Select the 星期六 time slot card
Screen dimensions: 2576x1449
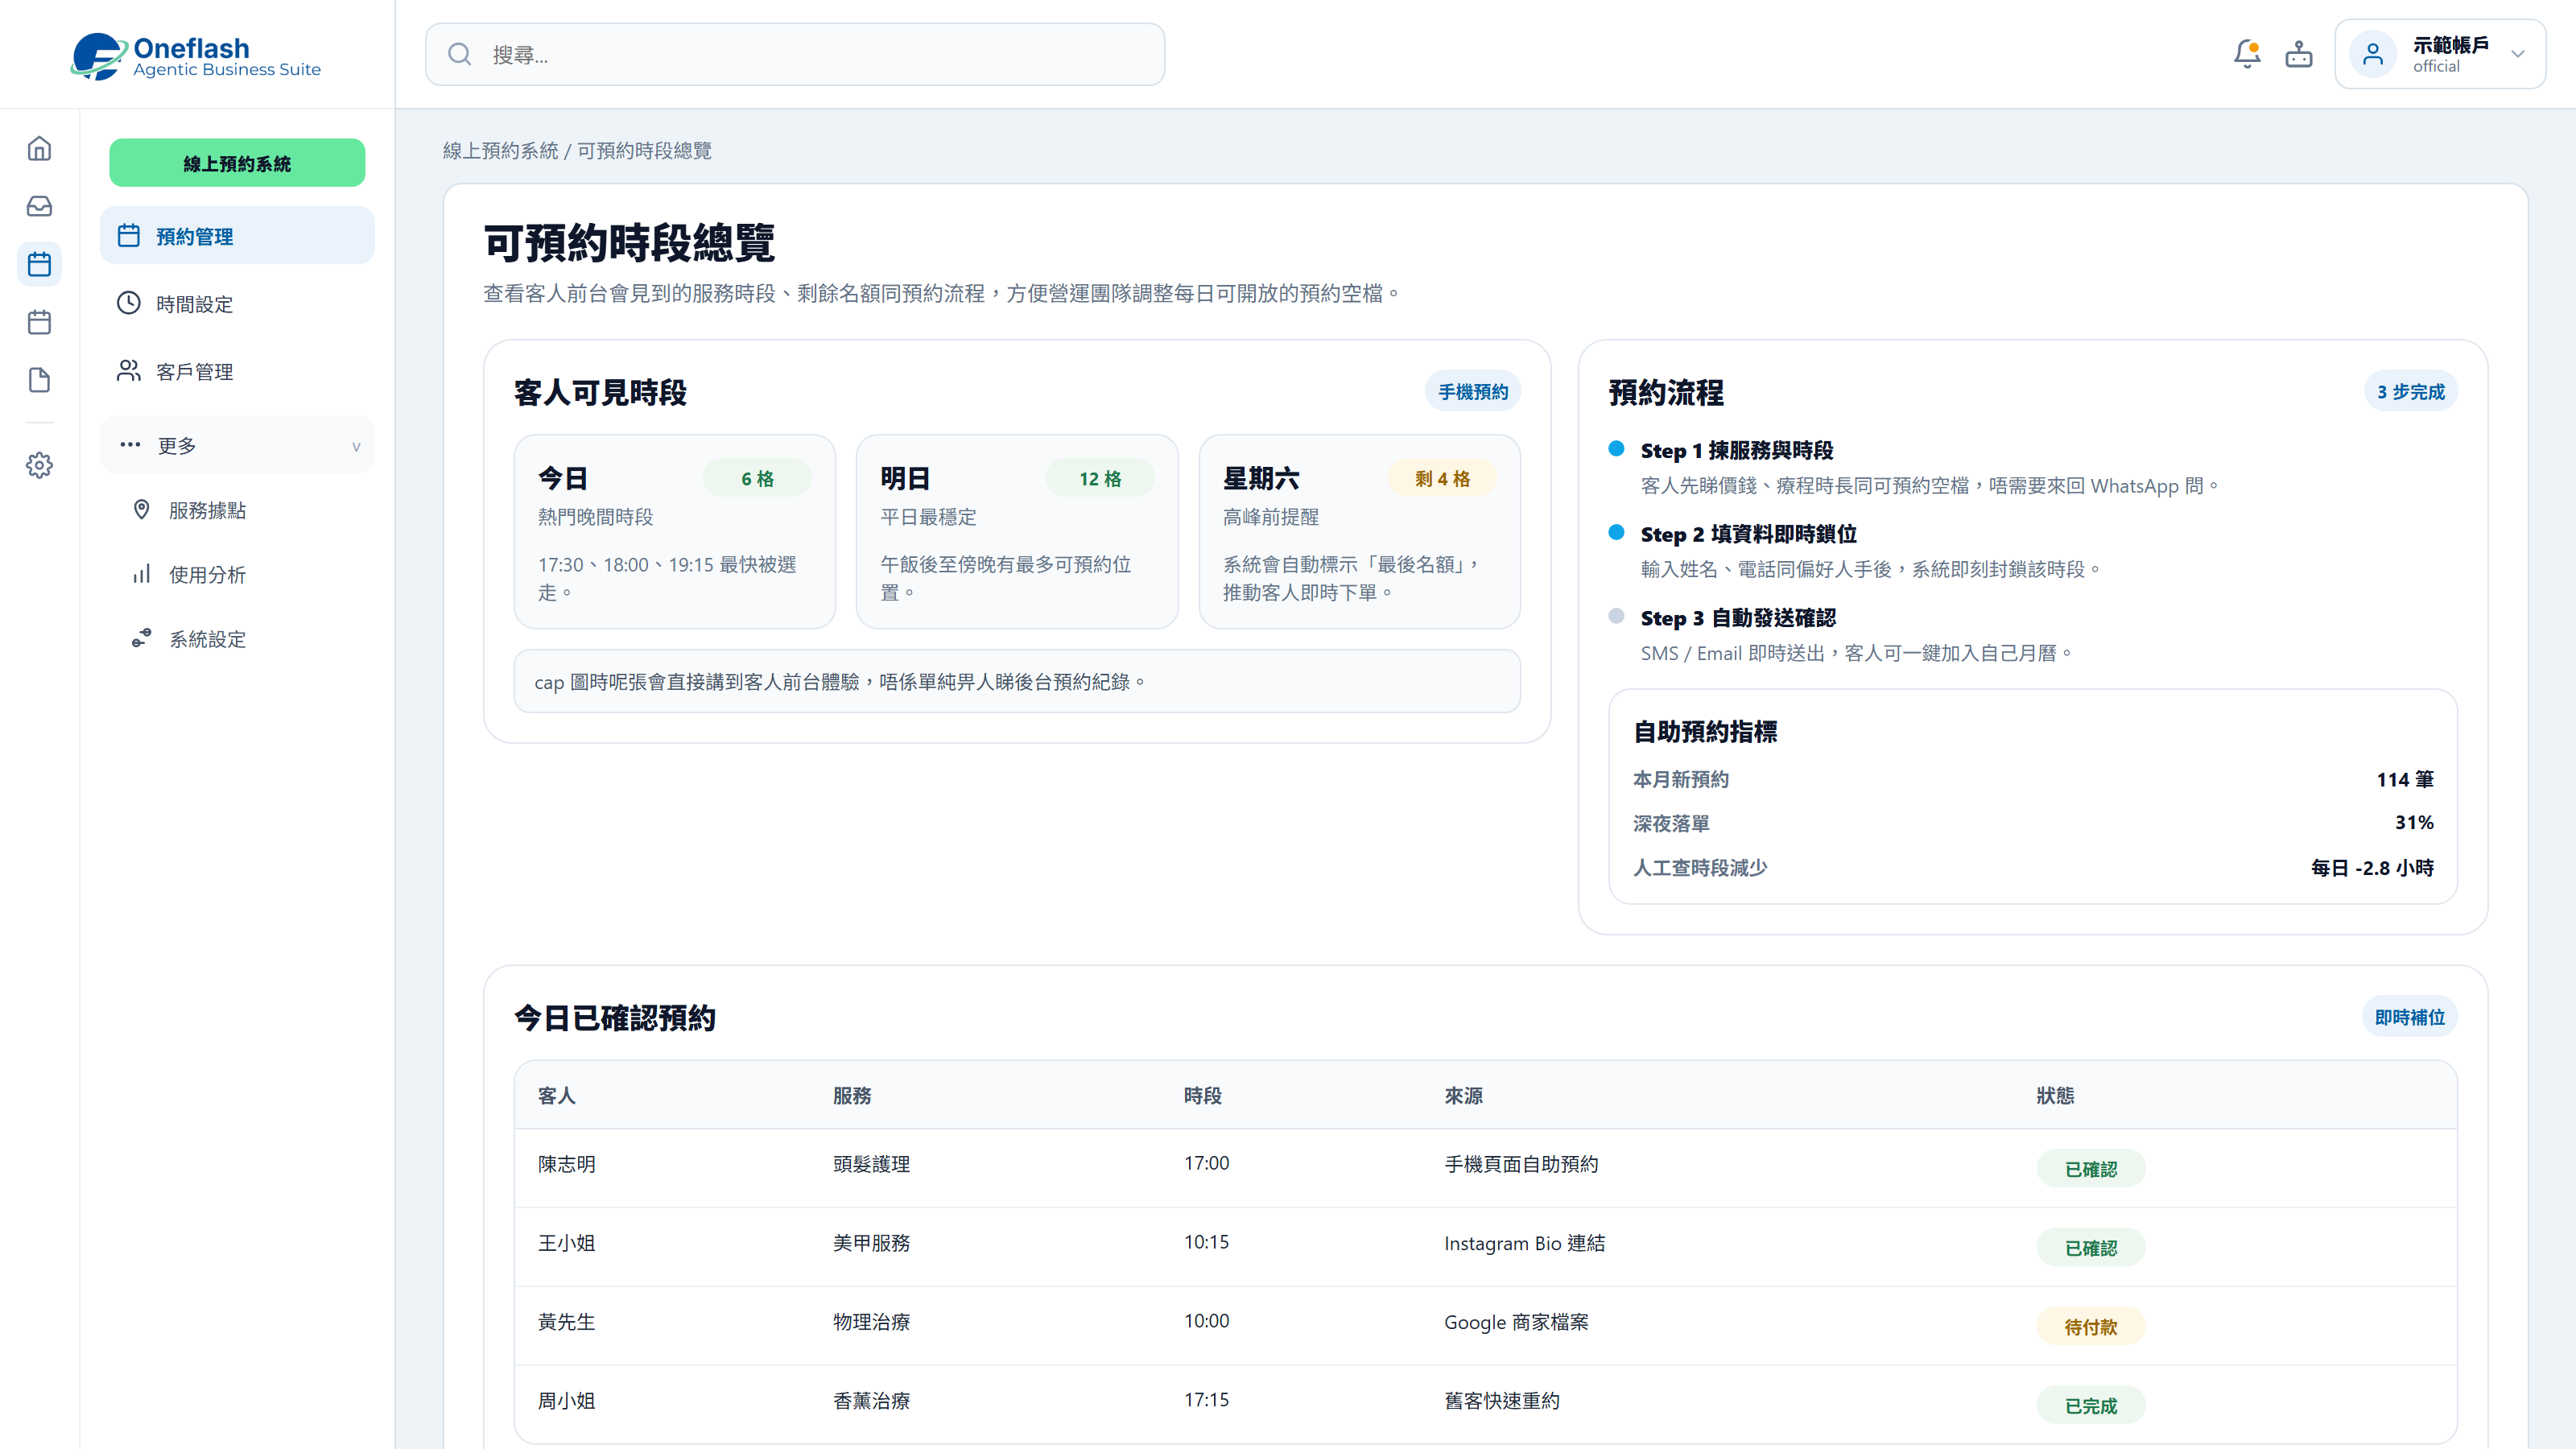click(1359, 531)
